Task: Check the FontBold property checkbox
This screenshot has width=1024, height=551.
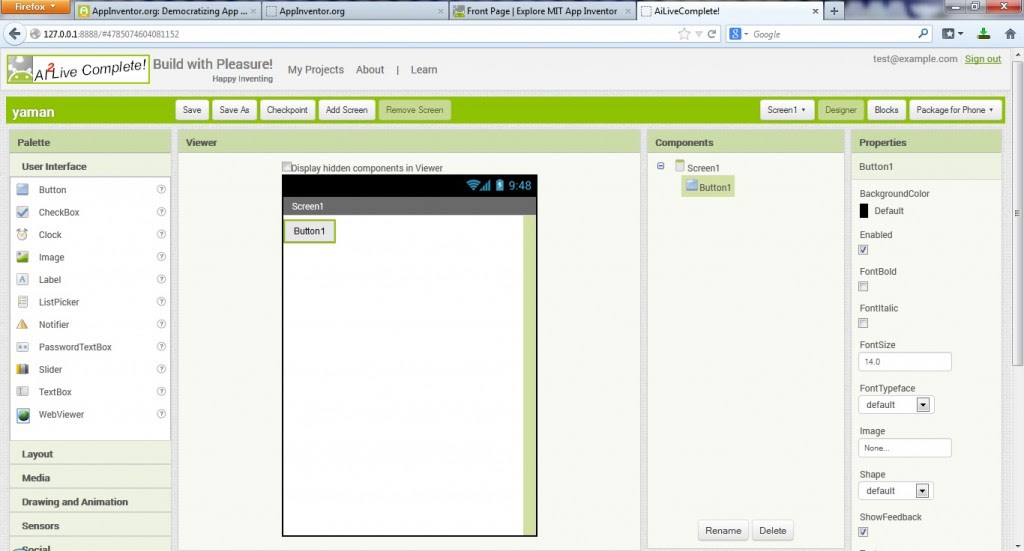Action: pos(863,287)
